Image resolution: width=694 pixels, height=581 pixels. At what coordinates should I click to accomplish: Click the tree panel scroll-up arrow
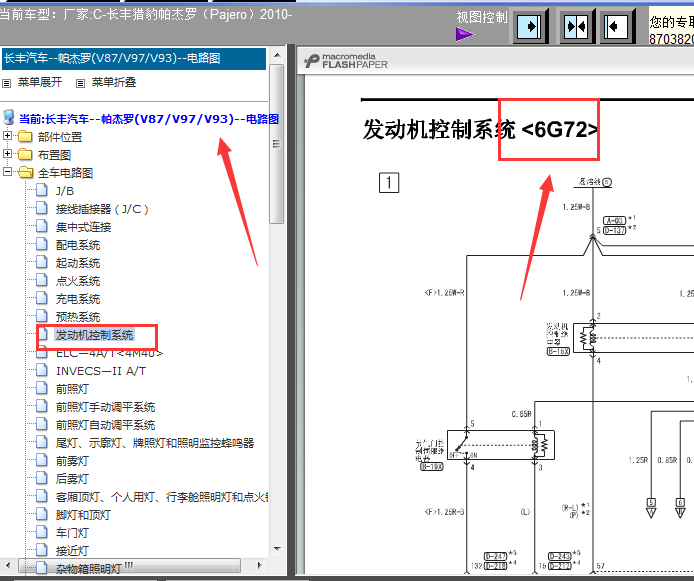pos(277,55)
